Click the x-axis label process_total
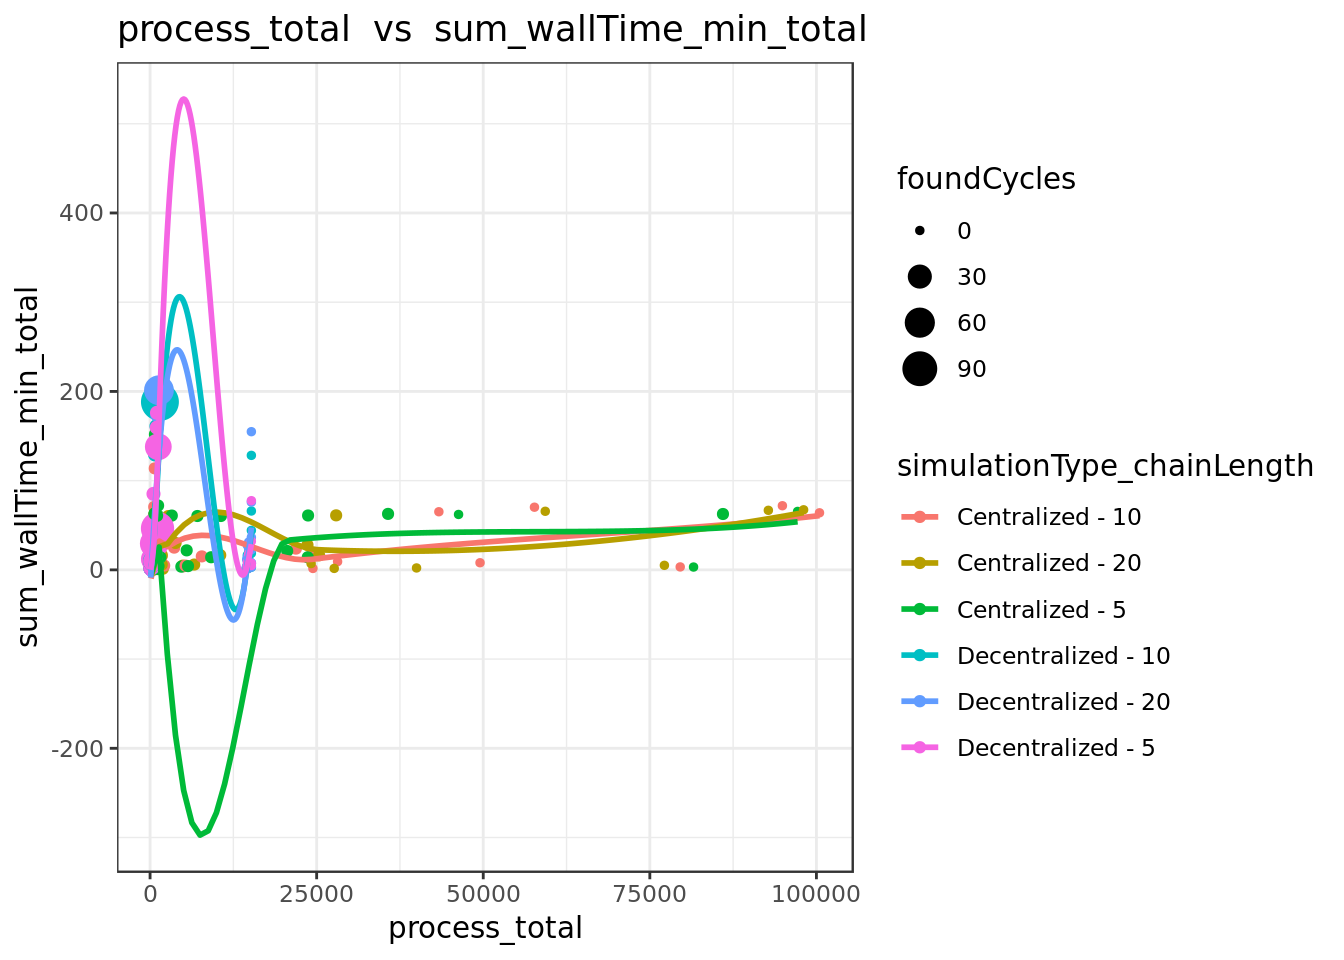The image size is (1344, 960). tap(485, 928)
